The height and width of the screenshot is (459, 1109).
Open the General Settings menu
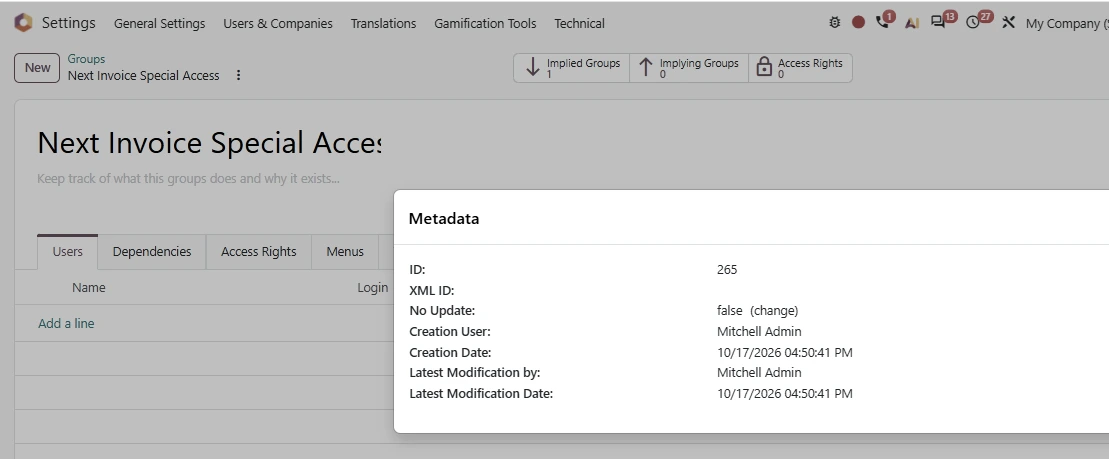159,23
